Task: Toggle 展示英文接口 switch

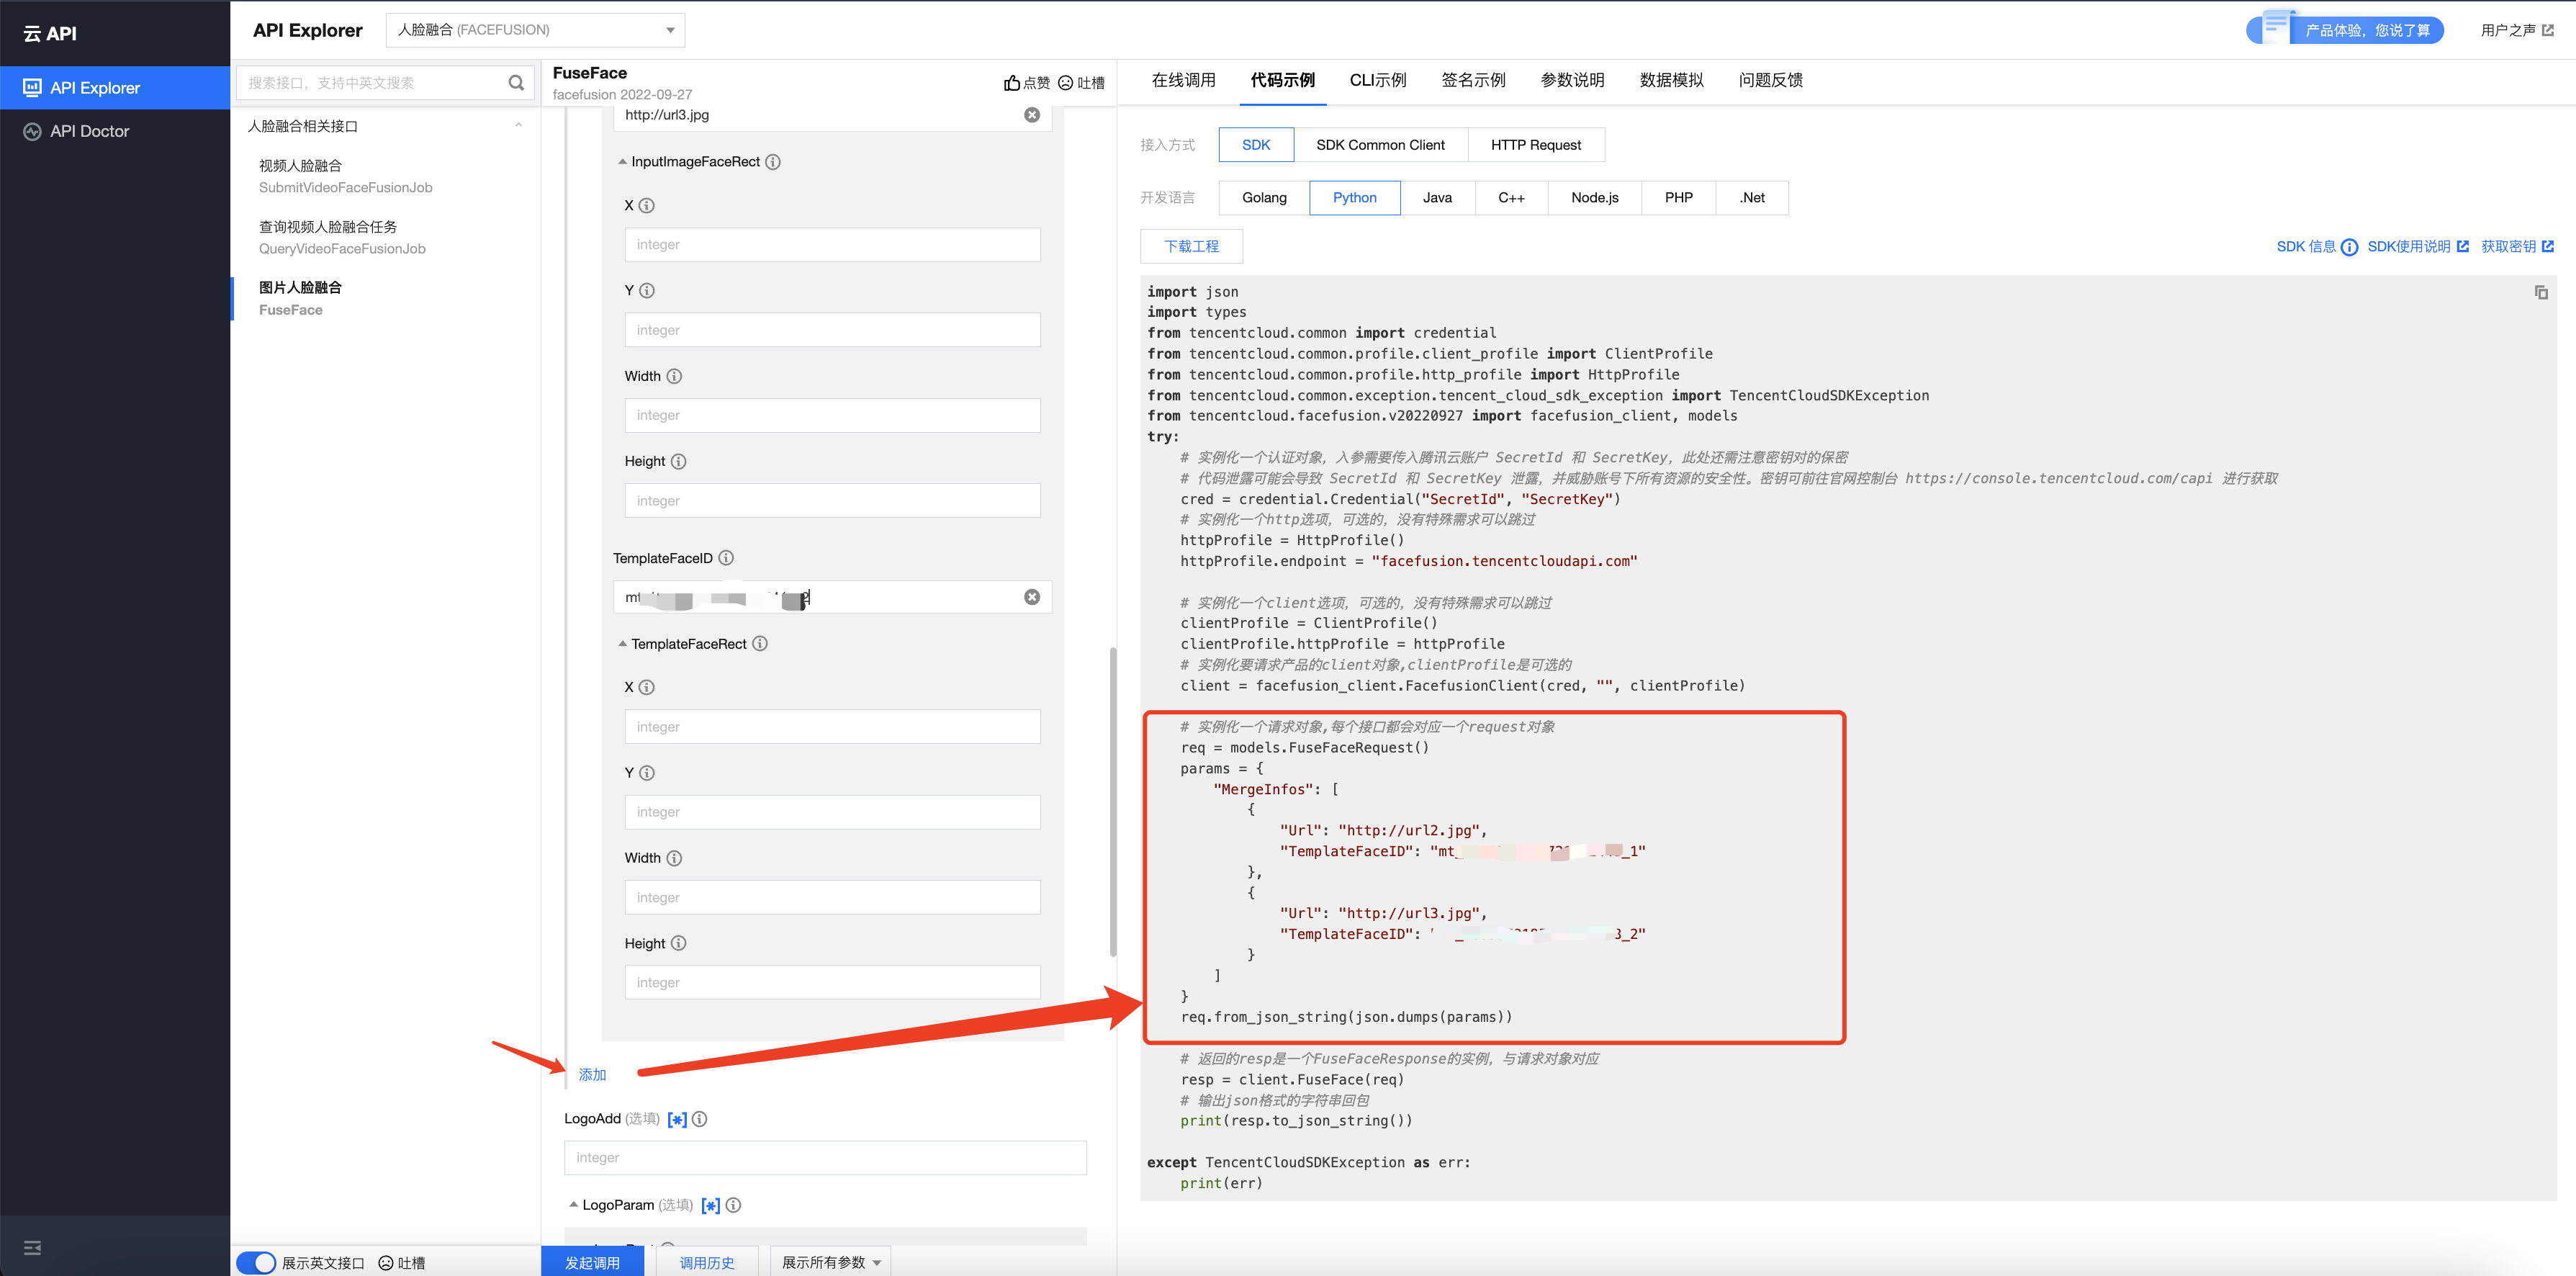Action: 257,1262
